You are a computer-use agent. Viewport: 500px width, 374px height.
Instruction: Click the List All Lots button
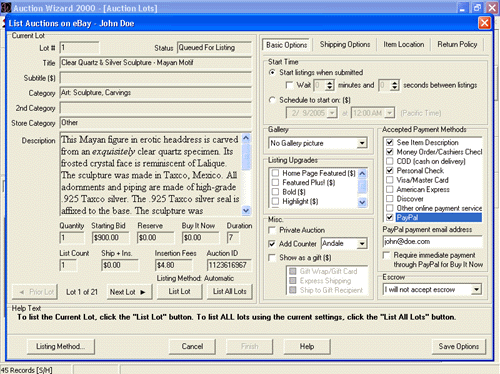point(229,292)
